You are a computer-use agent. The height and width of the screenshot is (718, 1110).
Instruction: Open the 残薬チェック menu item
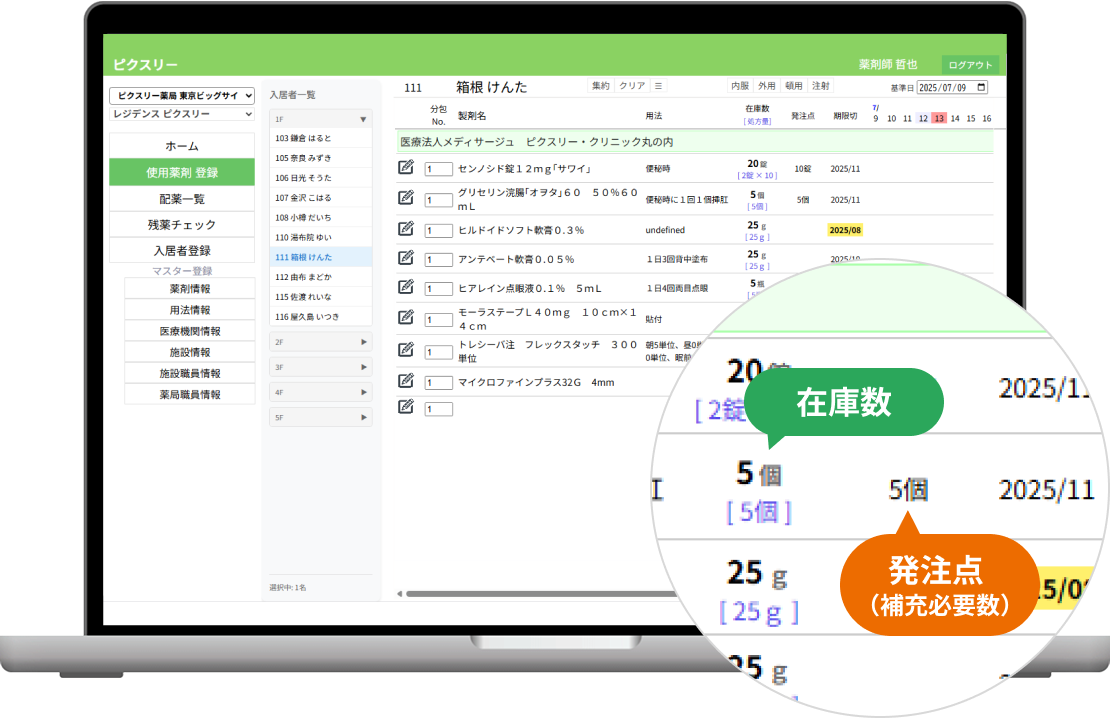pyautogui.click(x=180, y=224)
